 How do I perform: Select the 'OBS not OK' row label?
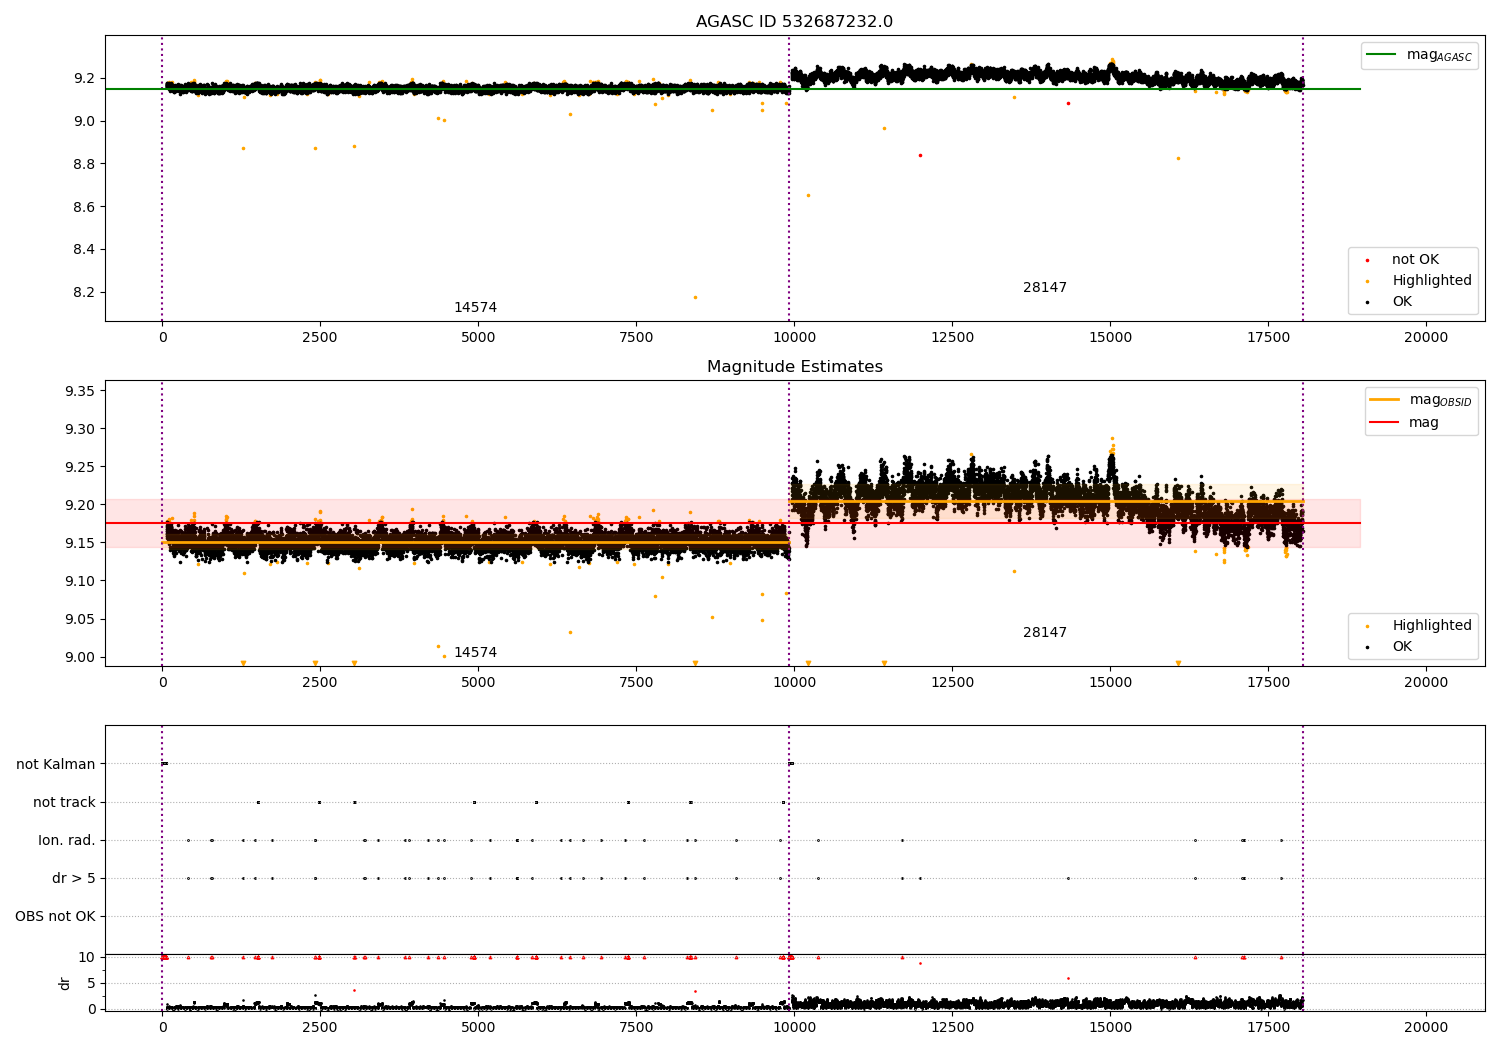tap(56, 917)
